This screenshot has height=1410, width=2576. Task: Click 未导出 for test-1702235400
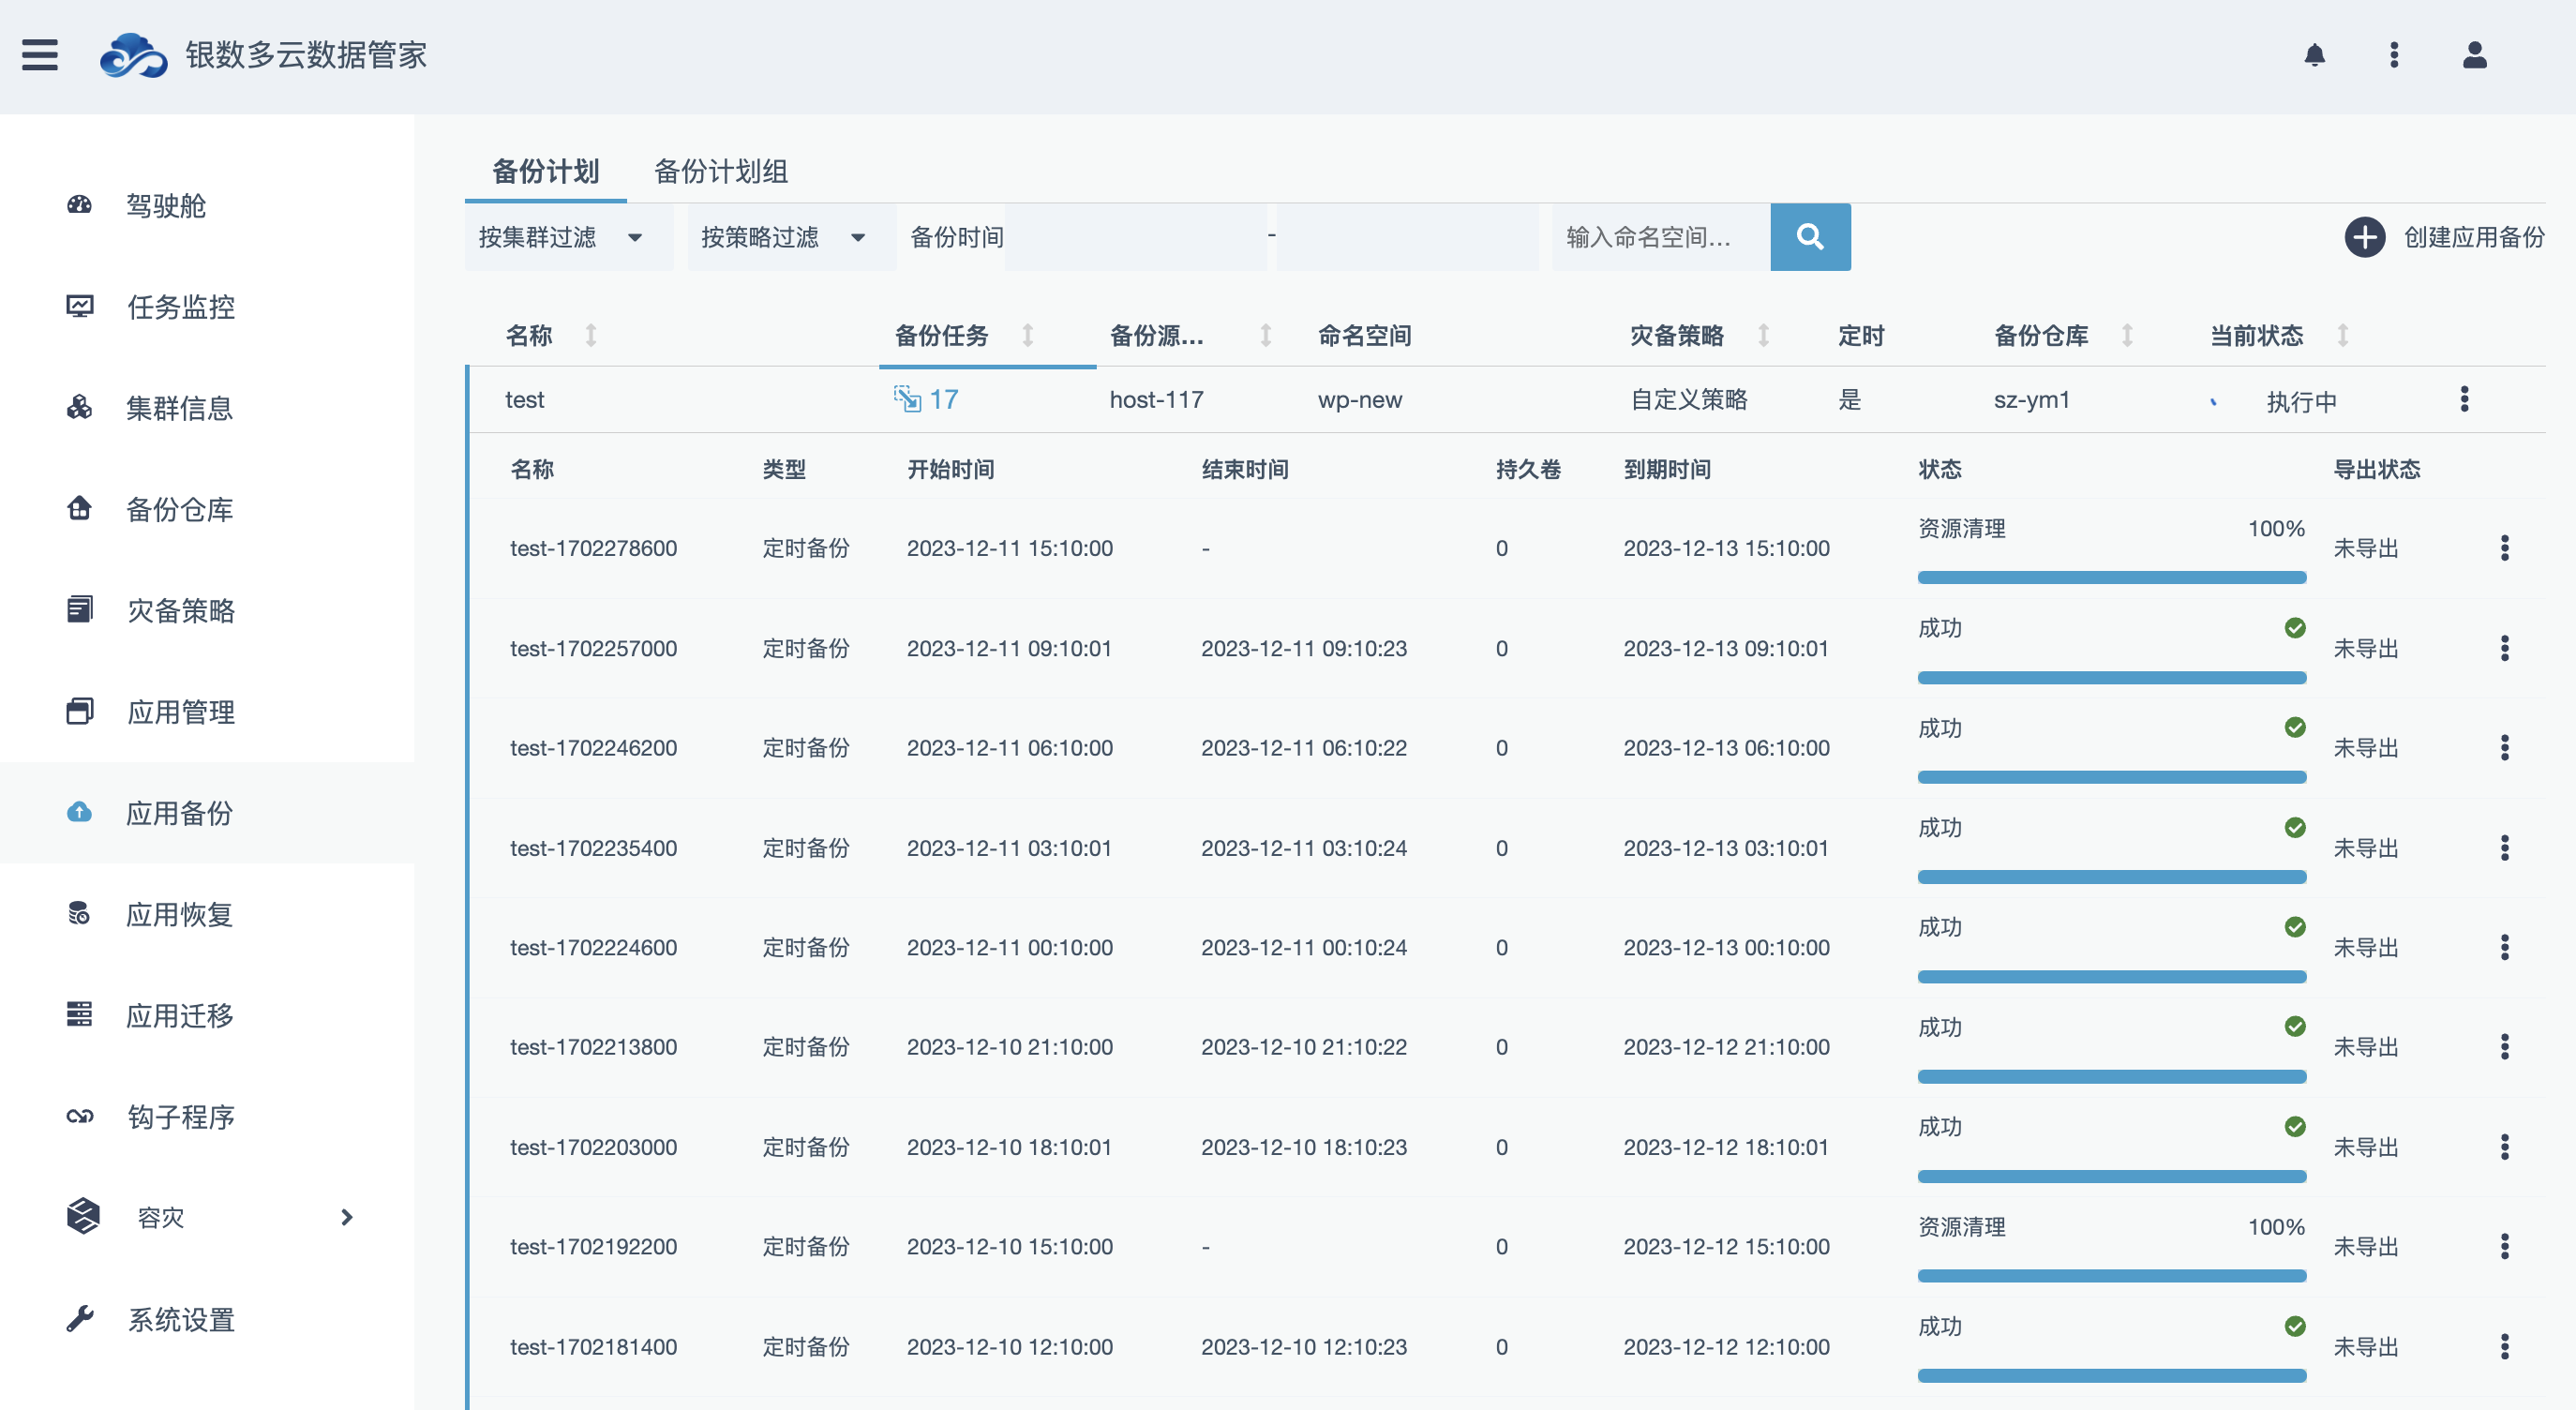click(2366, 848)
